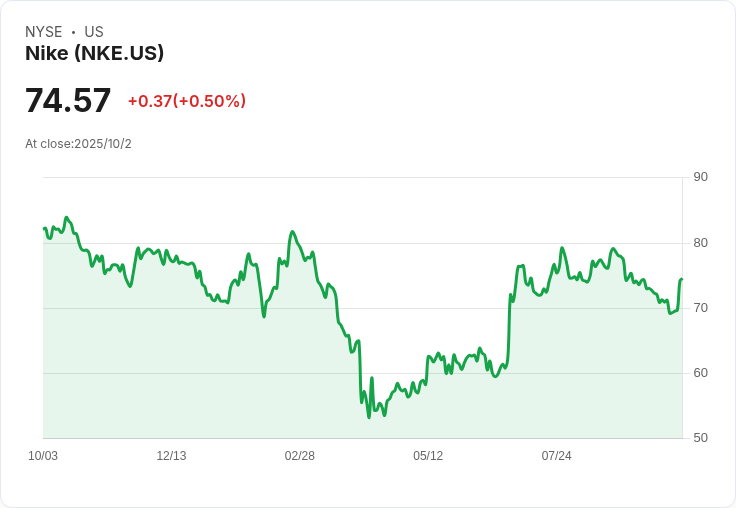
Task: Click the 74.57 closing price
Action: [x=68, y=101]
